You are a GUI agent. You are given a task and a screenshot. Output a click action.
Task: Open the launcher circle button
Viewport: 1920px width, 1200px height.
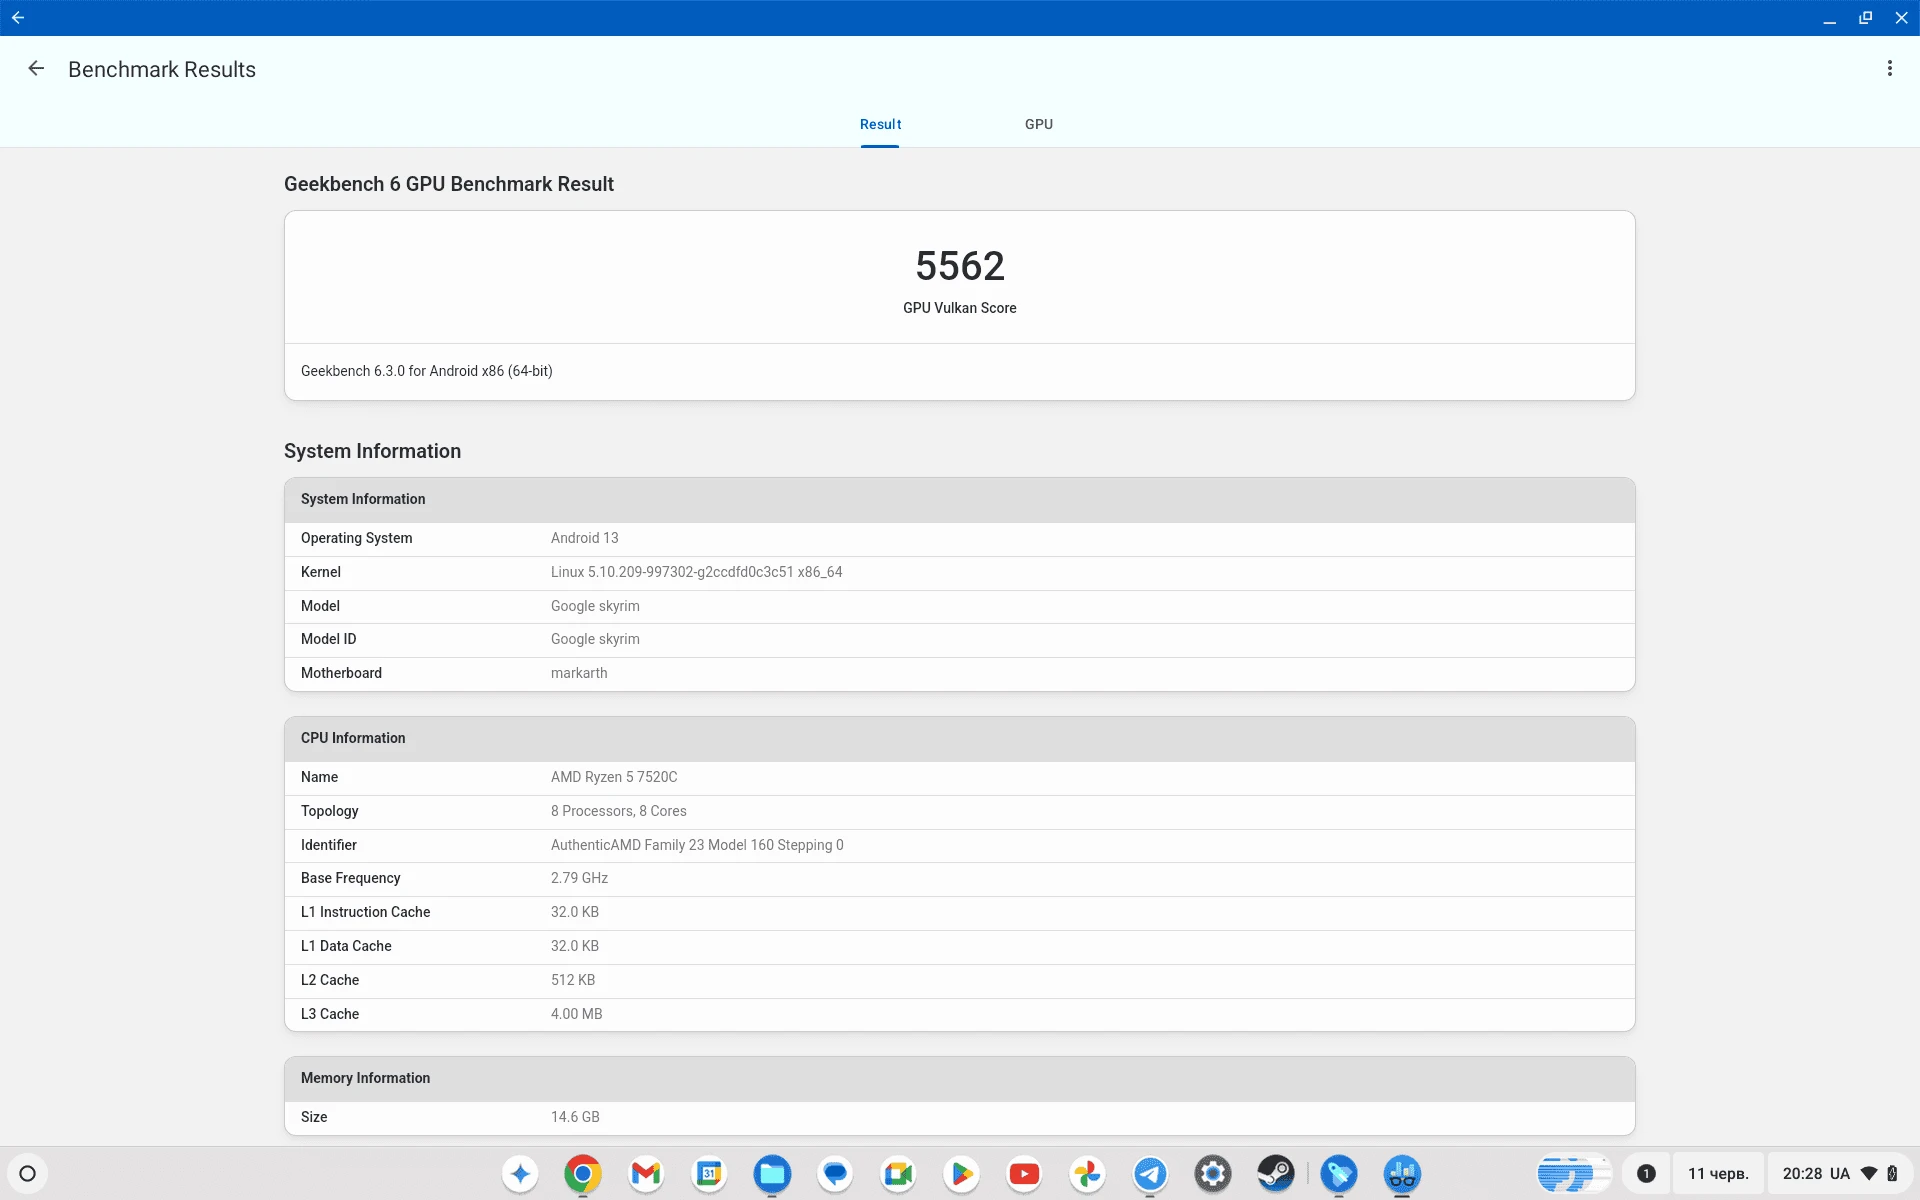click(28, 1173)
